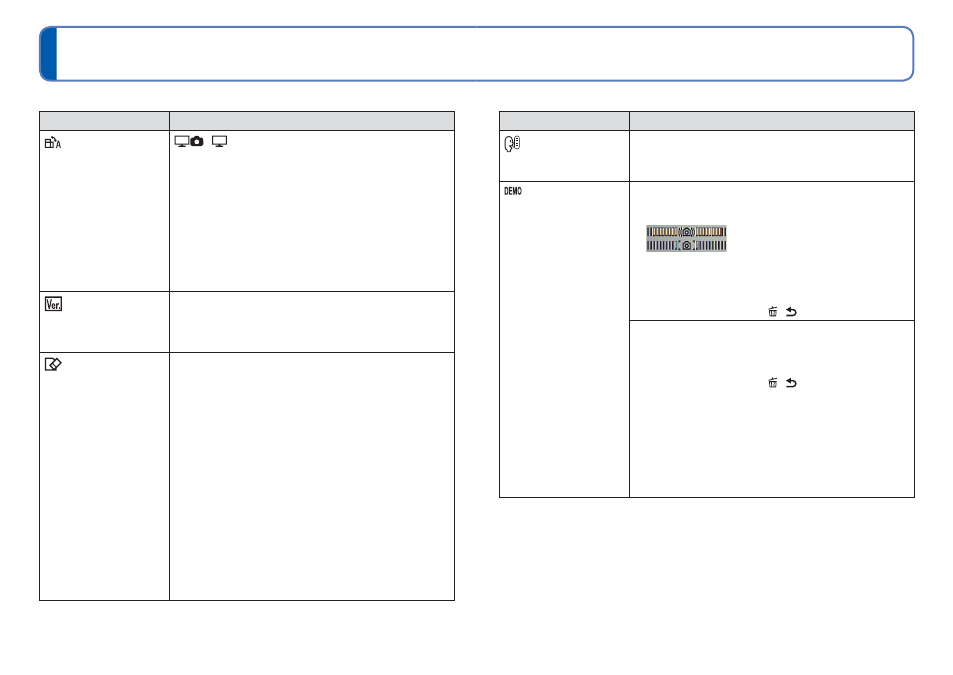Image resolution: width=953 pixels, height=675 pixels.
Task: Click the Language head-with-speech icon
Action: [512, 143]
